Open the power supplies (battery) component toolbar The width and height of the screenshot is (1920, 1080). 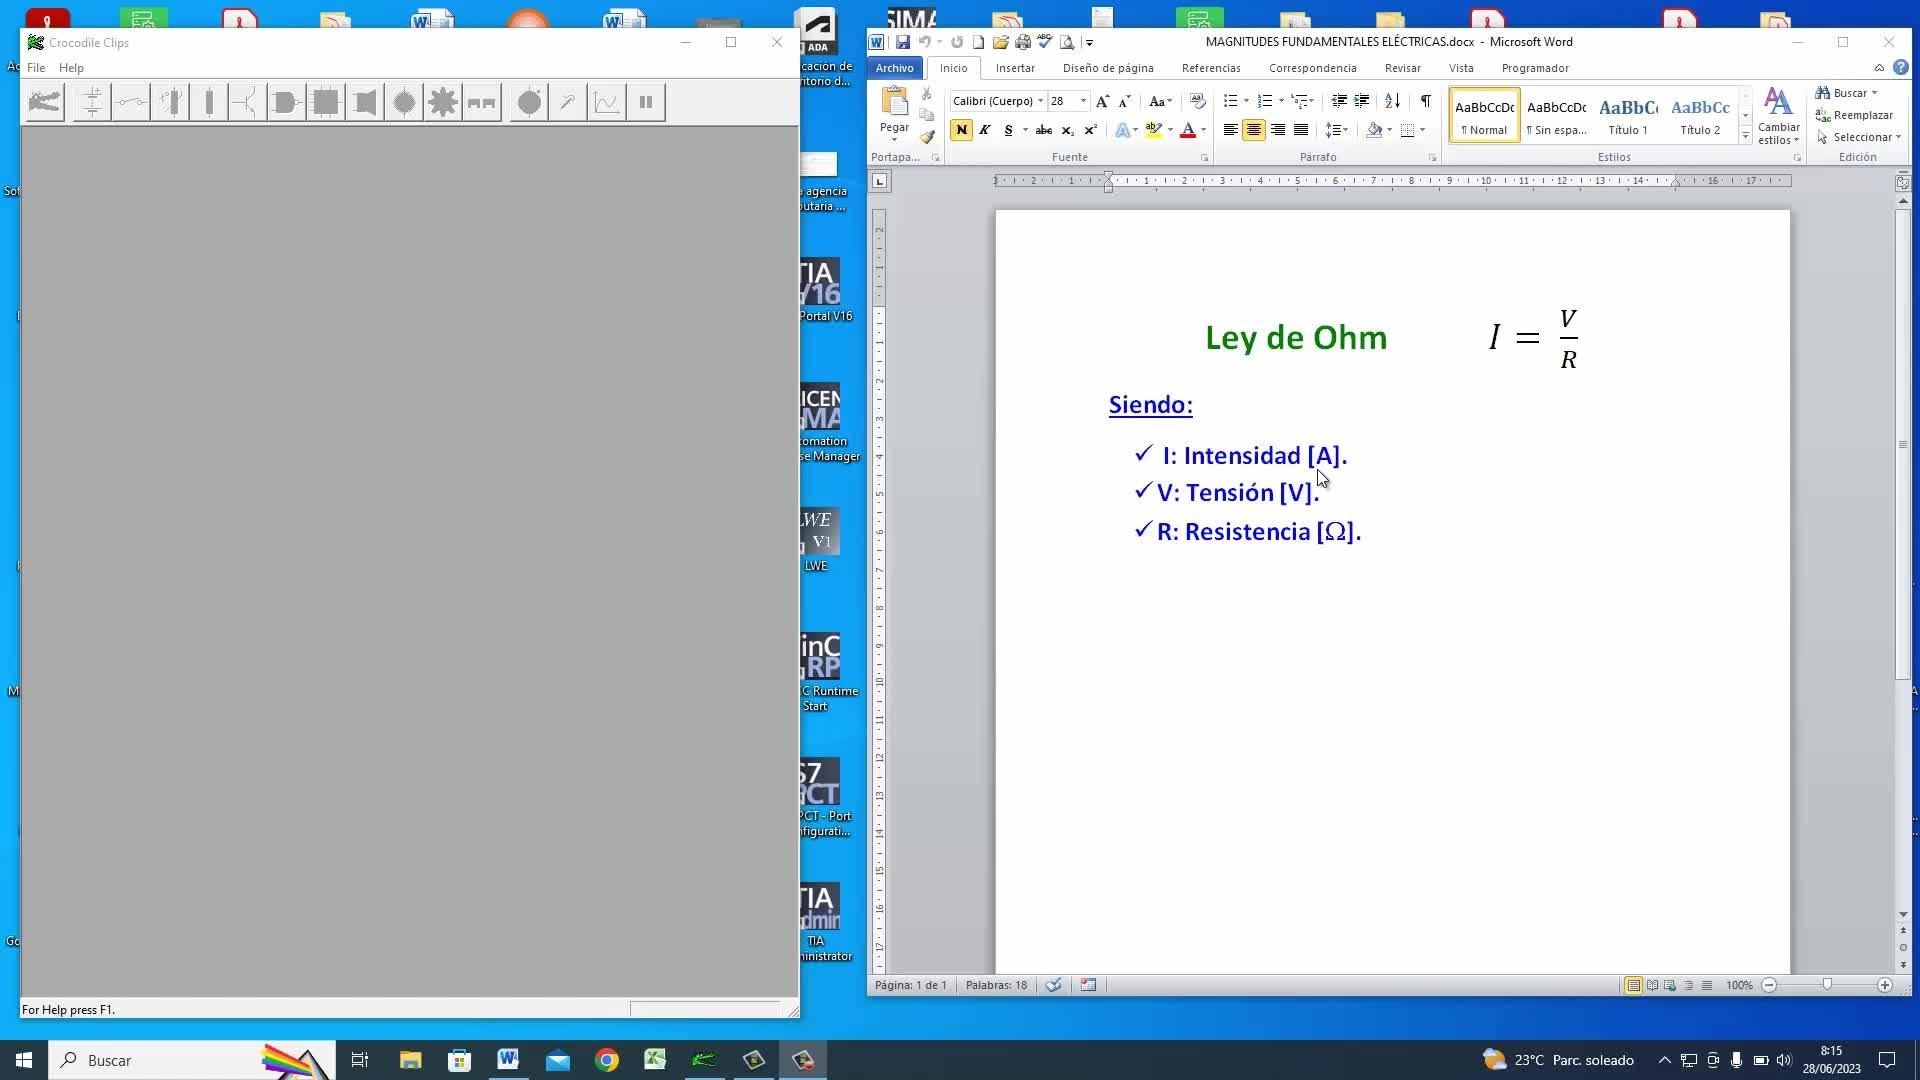point(92,102)
